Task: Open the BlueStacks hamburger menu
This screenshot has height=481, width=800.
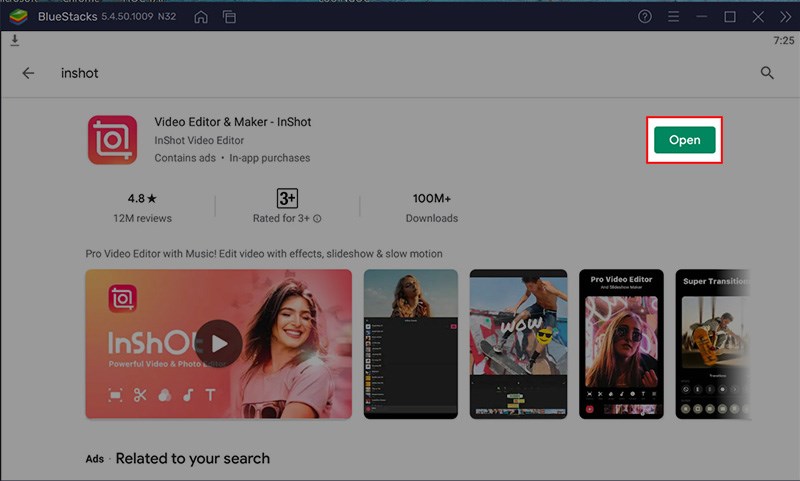Action: [x=673, y=17]
